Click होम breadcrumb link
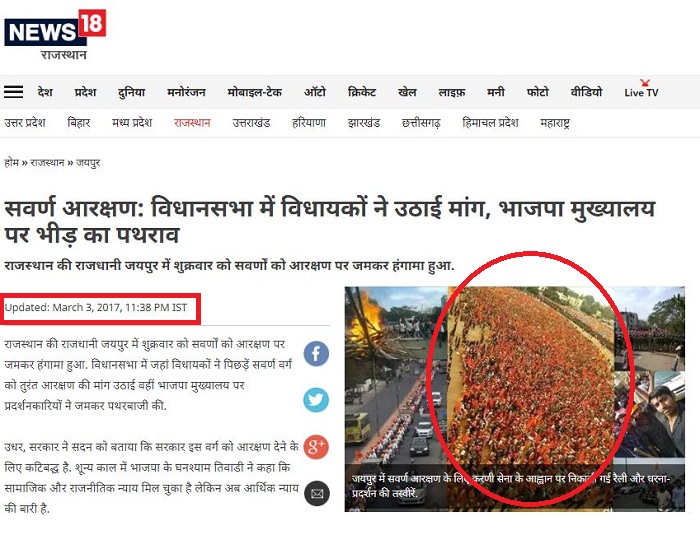 pos(11,163)
